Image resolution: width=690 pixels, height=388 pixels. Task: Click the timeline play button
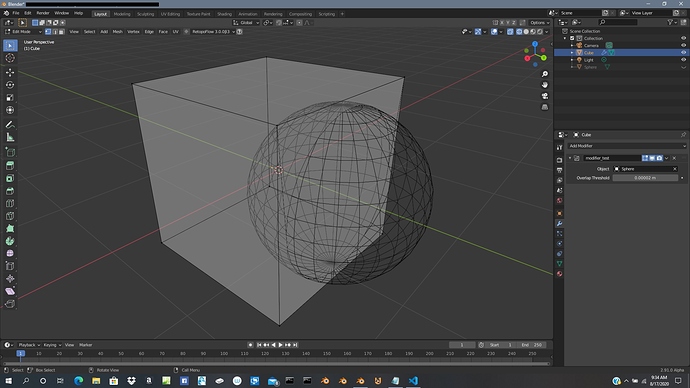[280, 345]
